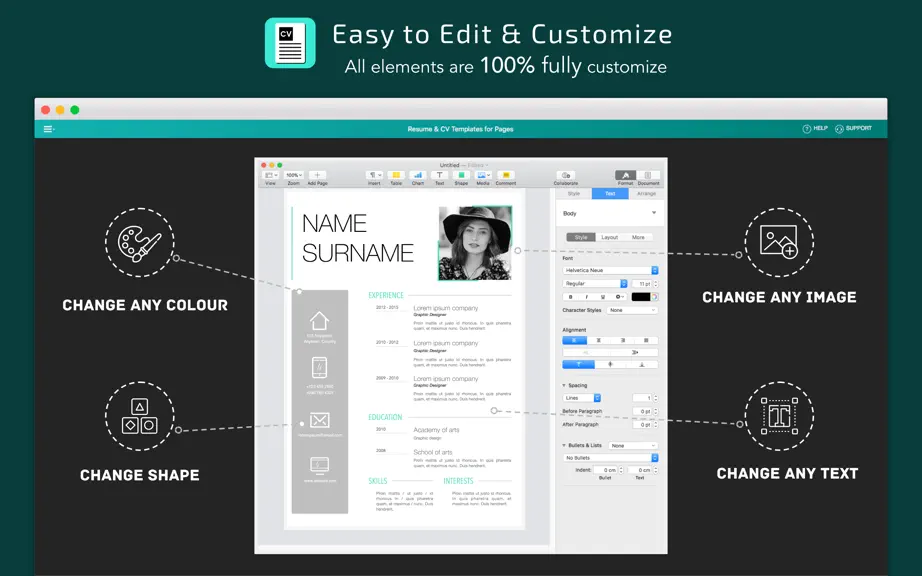Click the EDUCATION section heading

pyautogui.click(x=385, y=417)
